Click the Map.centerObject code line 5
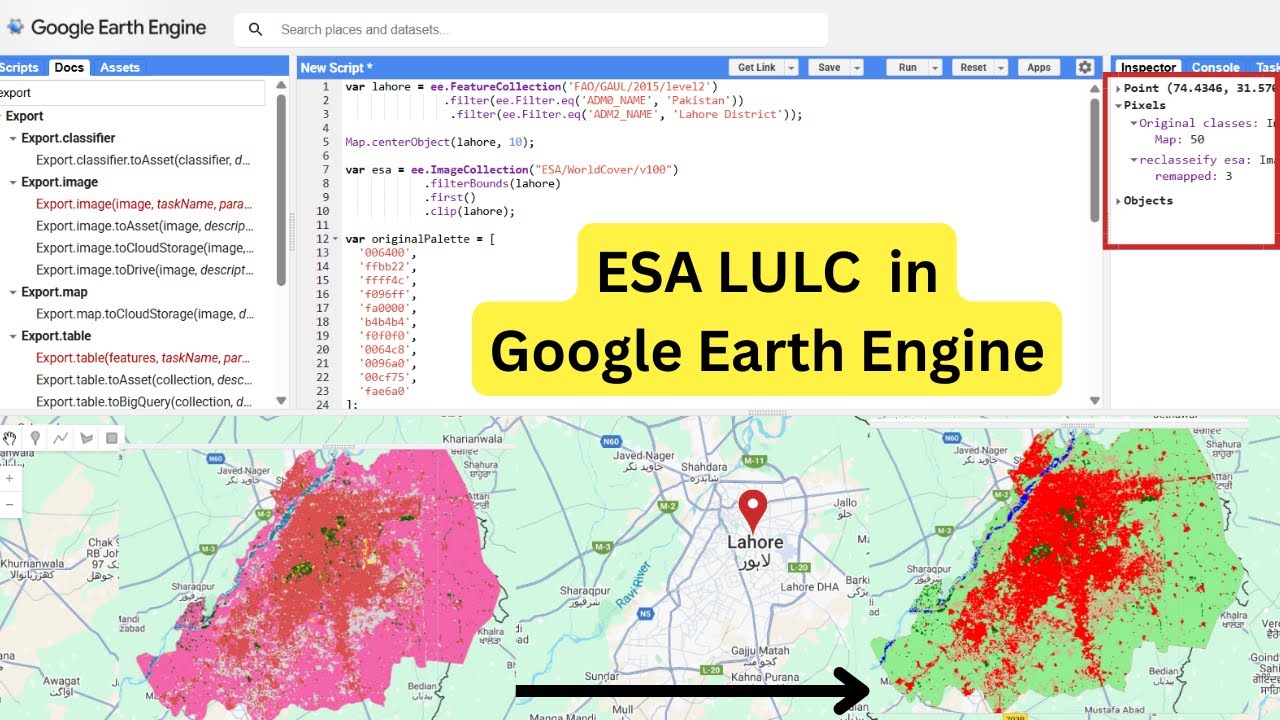Screen dimensions: 1280x720 440,142
